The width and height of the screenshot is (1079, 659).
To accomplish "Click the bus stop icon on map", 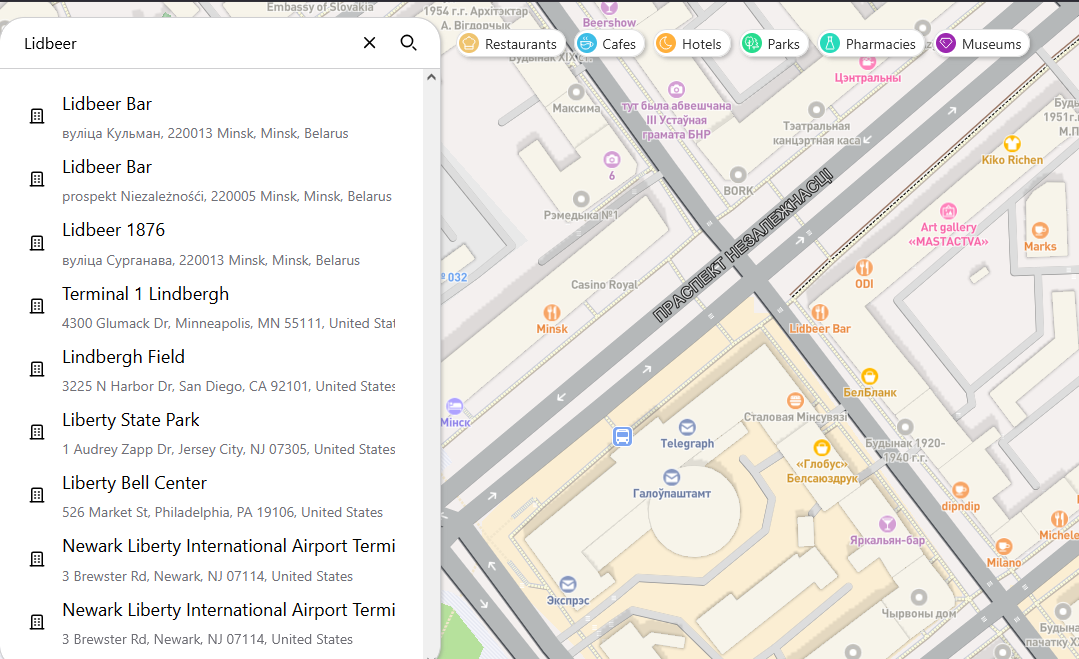I will (x=622, y=437).
